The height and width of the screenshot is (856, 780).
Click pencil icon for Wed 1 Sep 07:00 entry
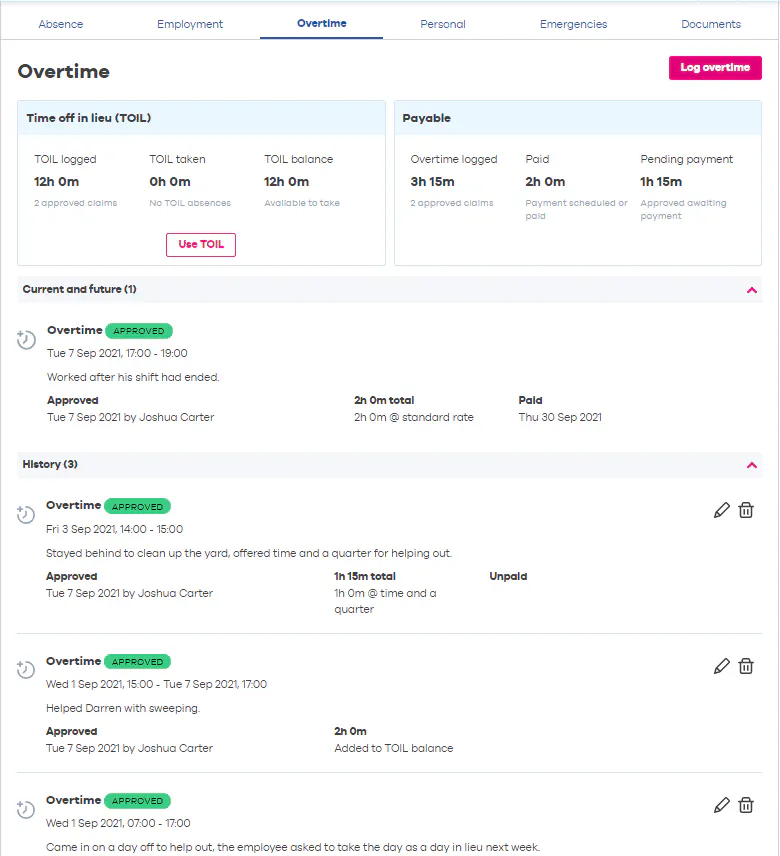[722, 805]
